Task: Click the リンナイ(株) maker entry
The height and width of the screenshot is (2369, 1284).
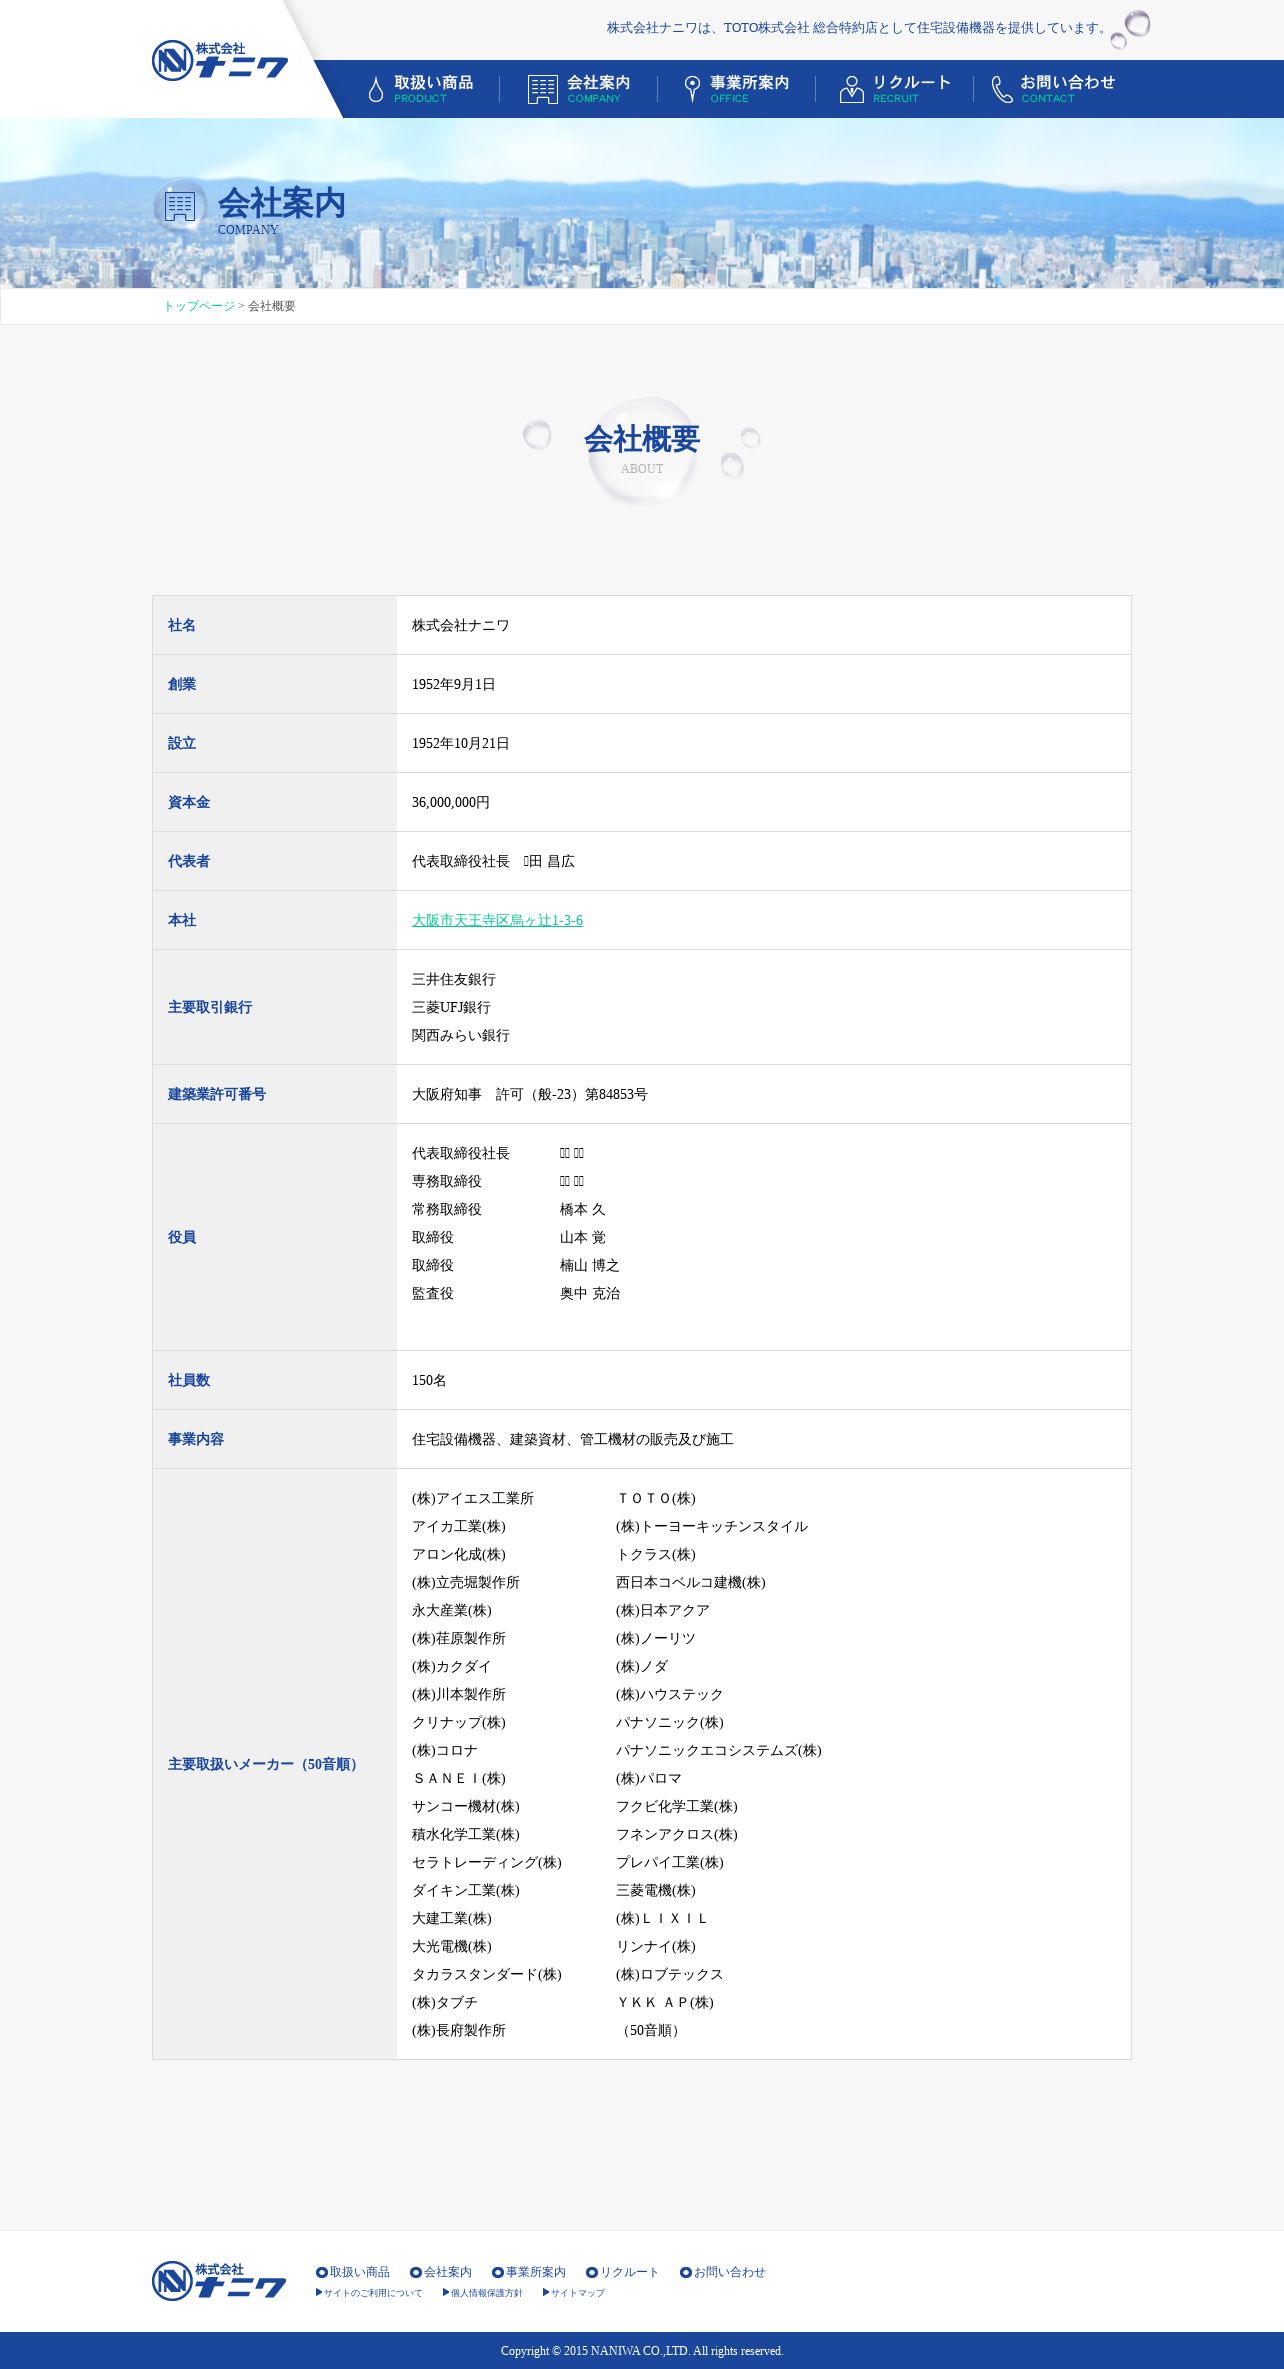Action: pyautogui.click(x=656, y=1947)
